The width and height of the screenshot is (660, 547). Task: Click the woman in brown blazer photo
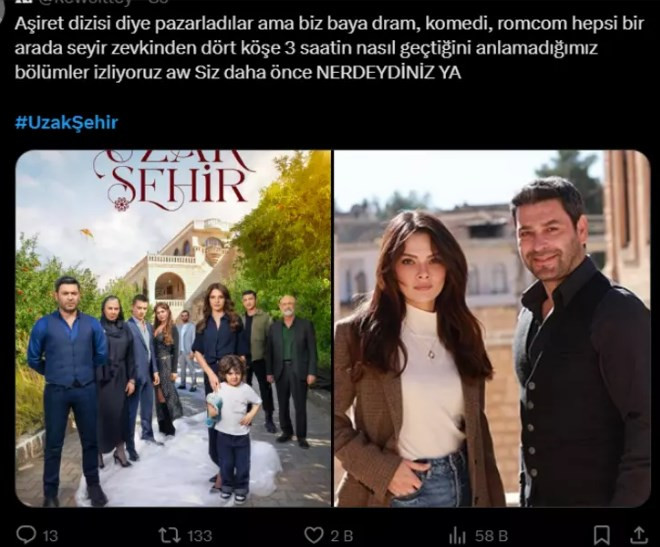[415, 360]
